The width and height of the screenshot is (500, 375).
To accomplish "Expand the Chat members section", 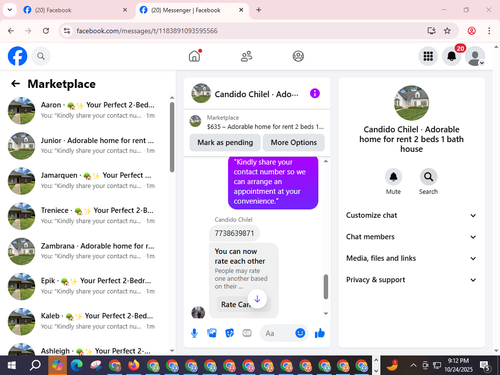I will click(411, 237).
